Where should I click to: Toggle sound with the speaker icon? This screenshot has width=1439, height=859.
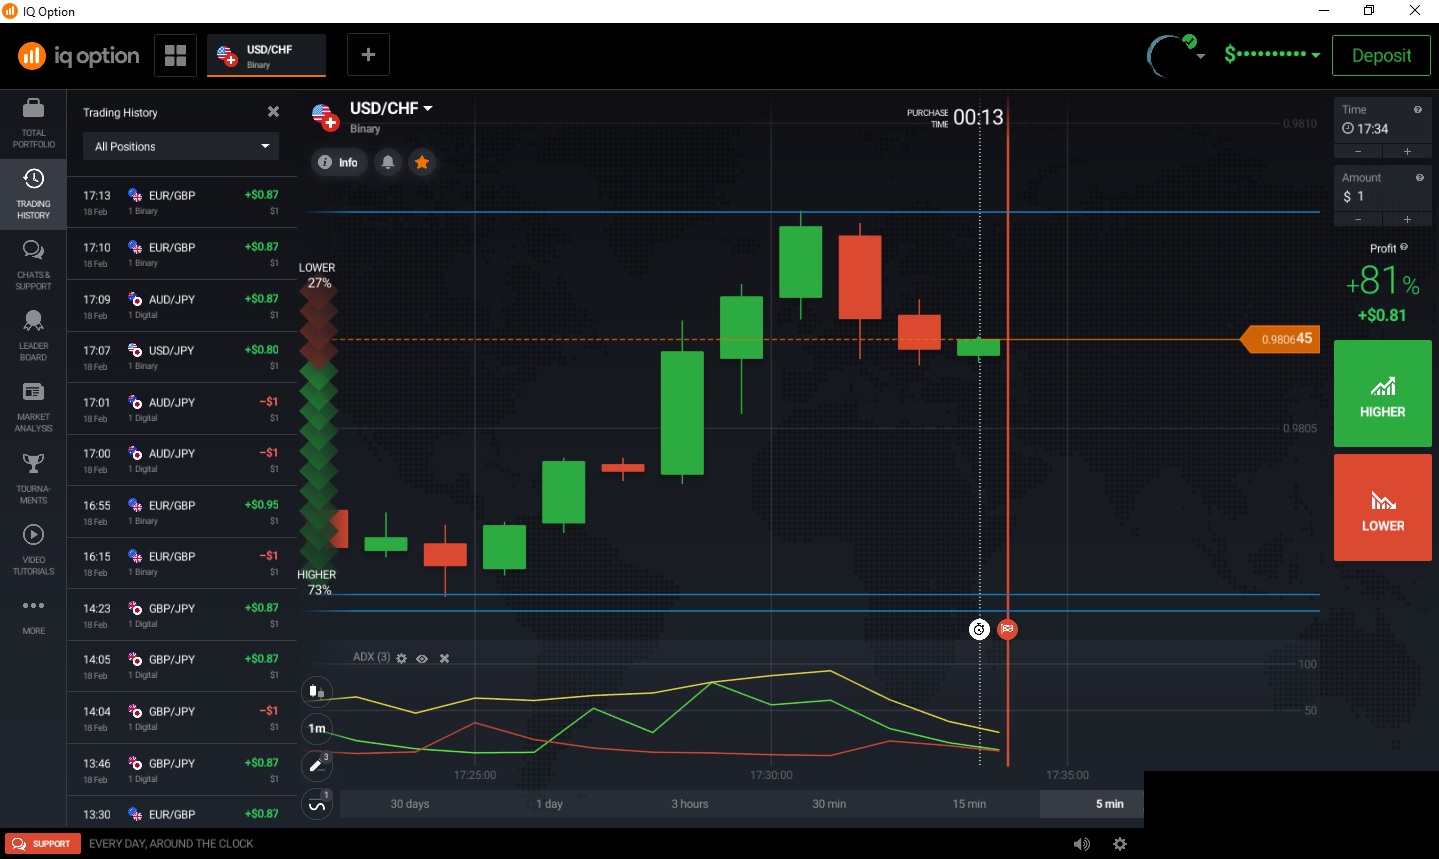[x=1082, y=844]
